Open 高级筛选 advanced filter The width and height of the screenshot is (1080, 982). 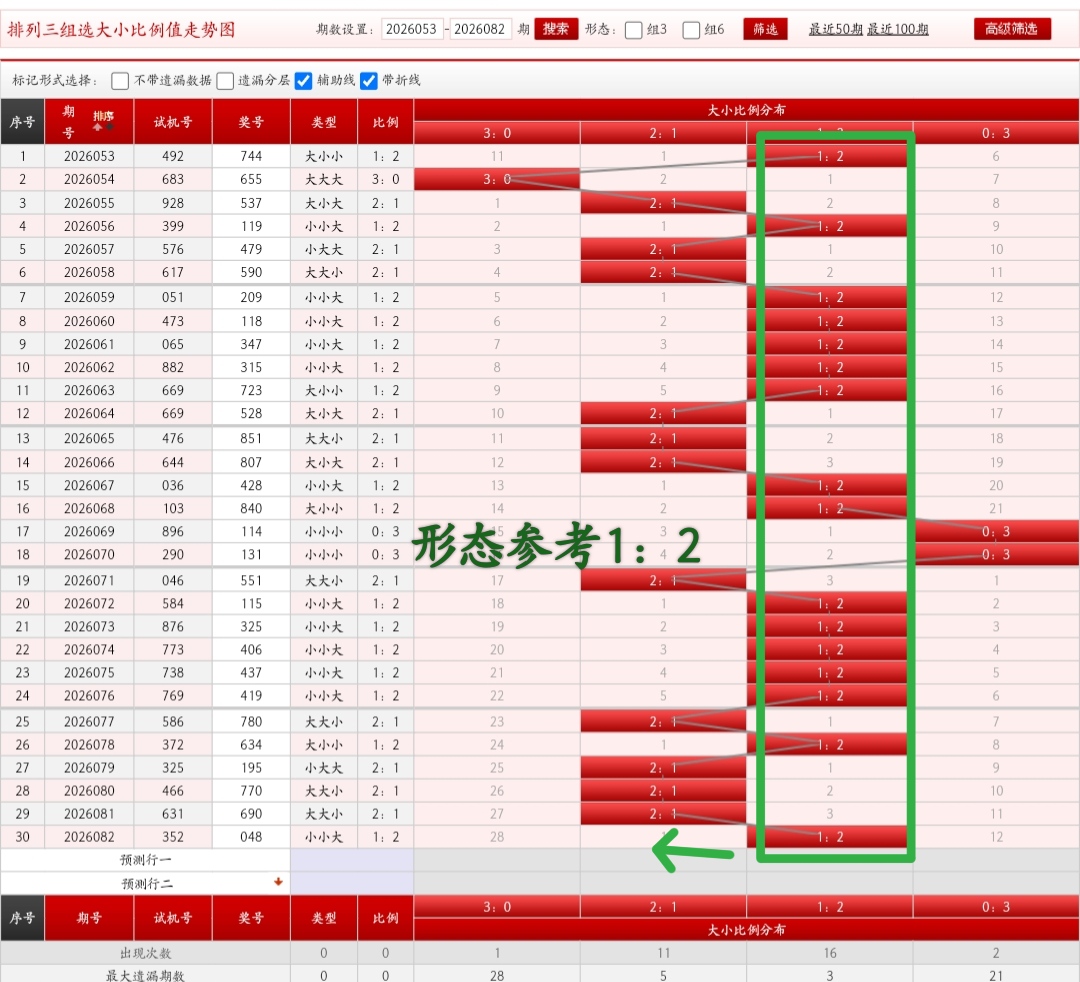[x=1011, y=29]
